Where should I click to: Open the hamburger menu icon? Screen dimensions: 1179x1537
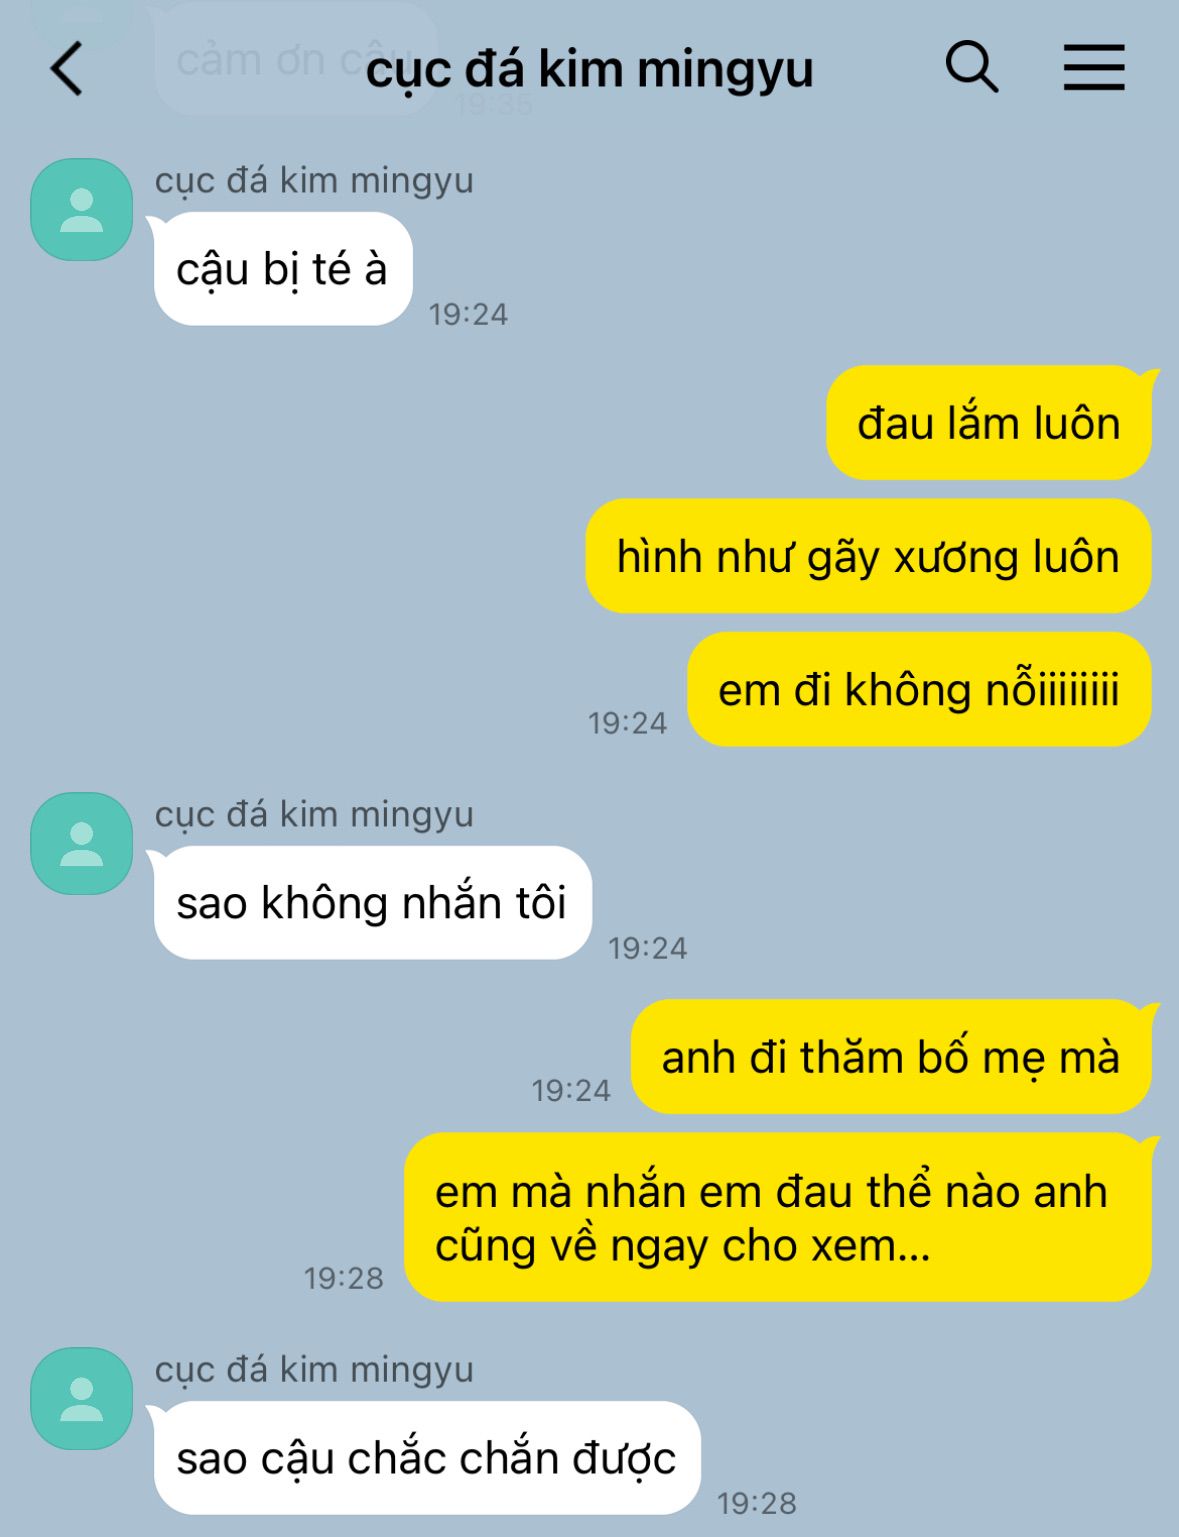pyautogui.click(x=1094, y=68)
